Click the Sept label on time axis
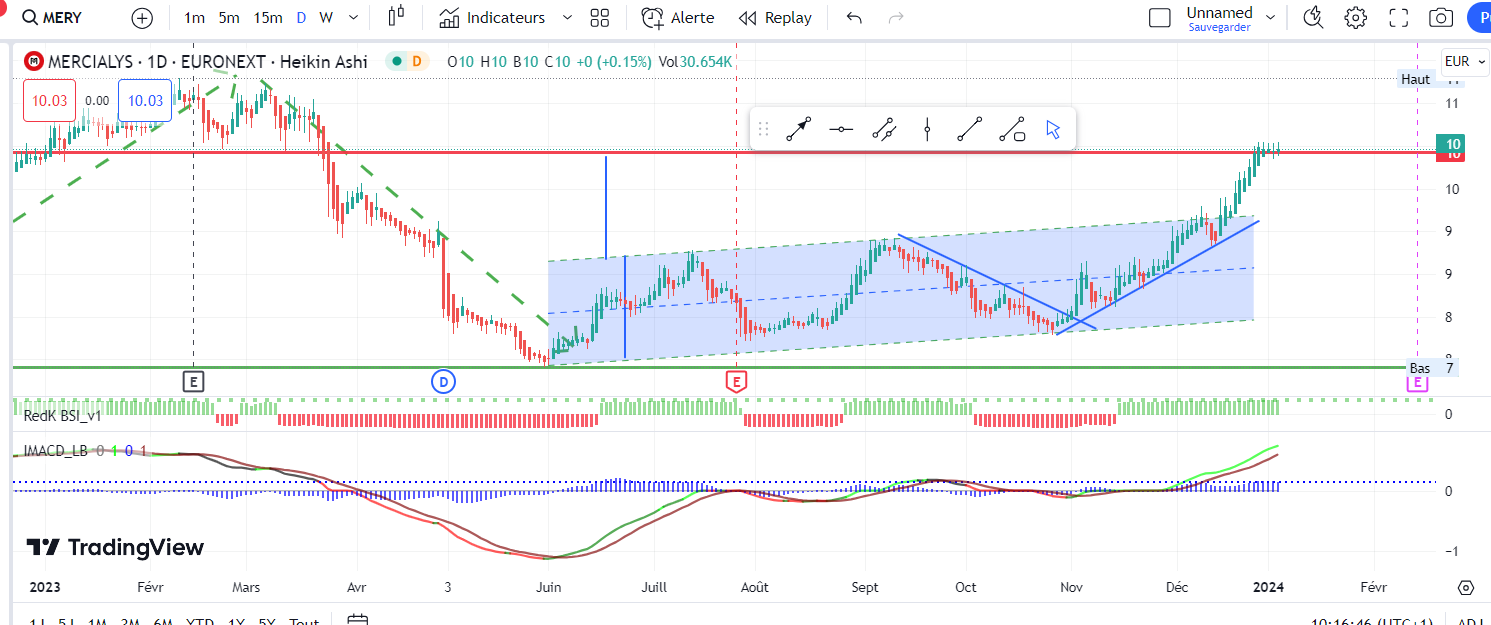Viewport: 1491px width, 625px height. click(864, 587)
